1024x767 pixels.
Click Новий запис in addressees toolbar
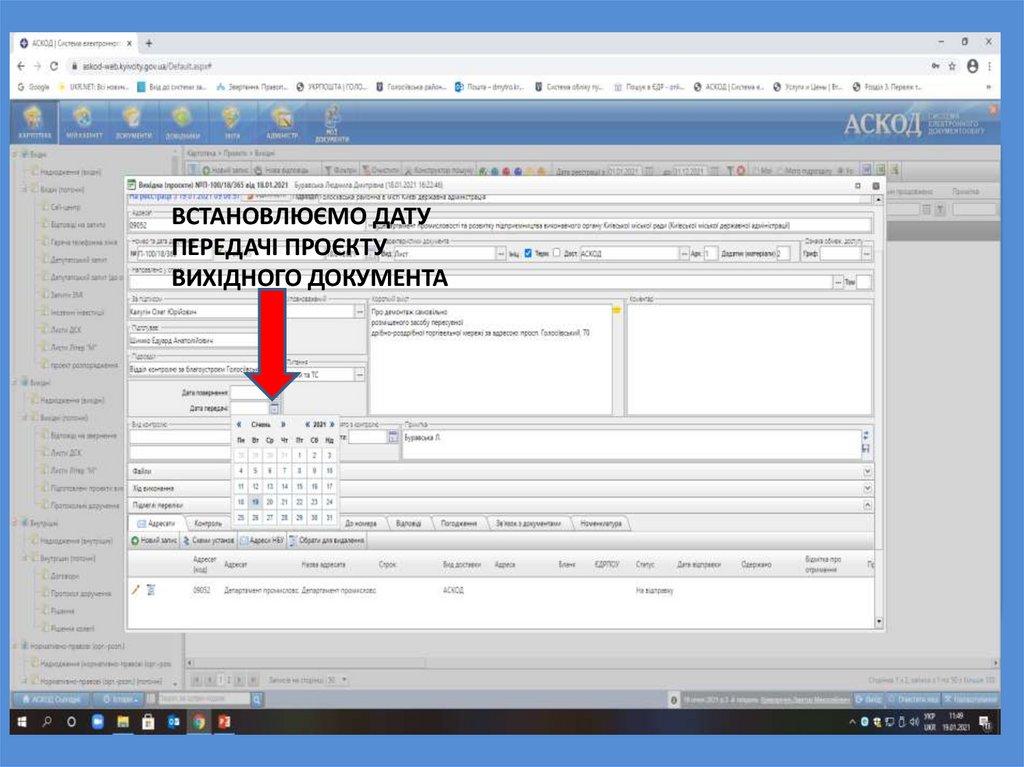coord(154,541)
